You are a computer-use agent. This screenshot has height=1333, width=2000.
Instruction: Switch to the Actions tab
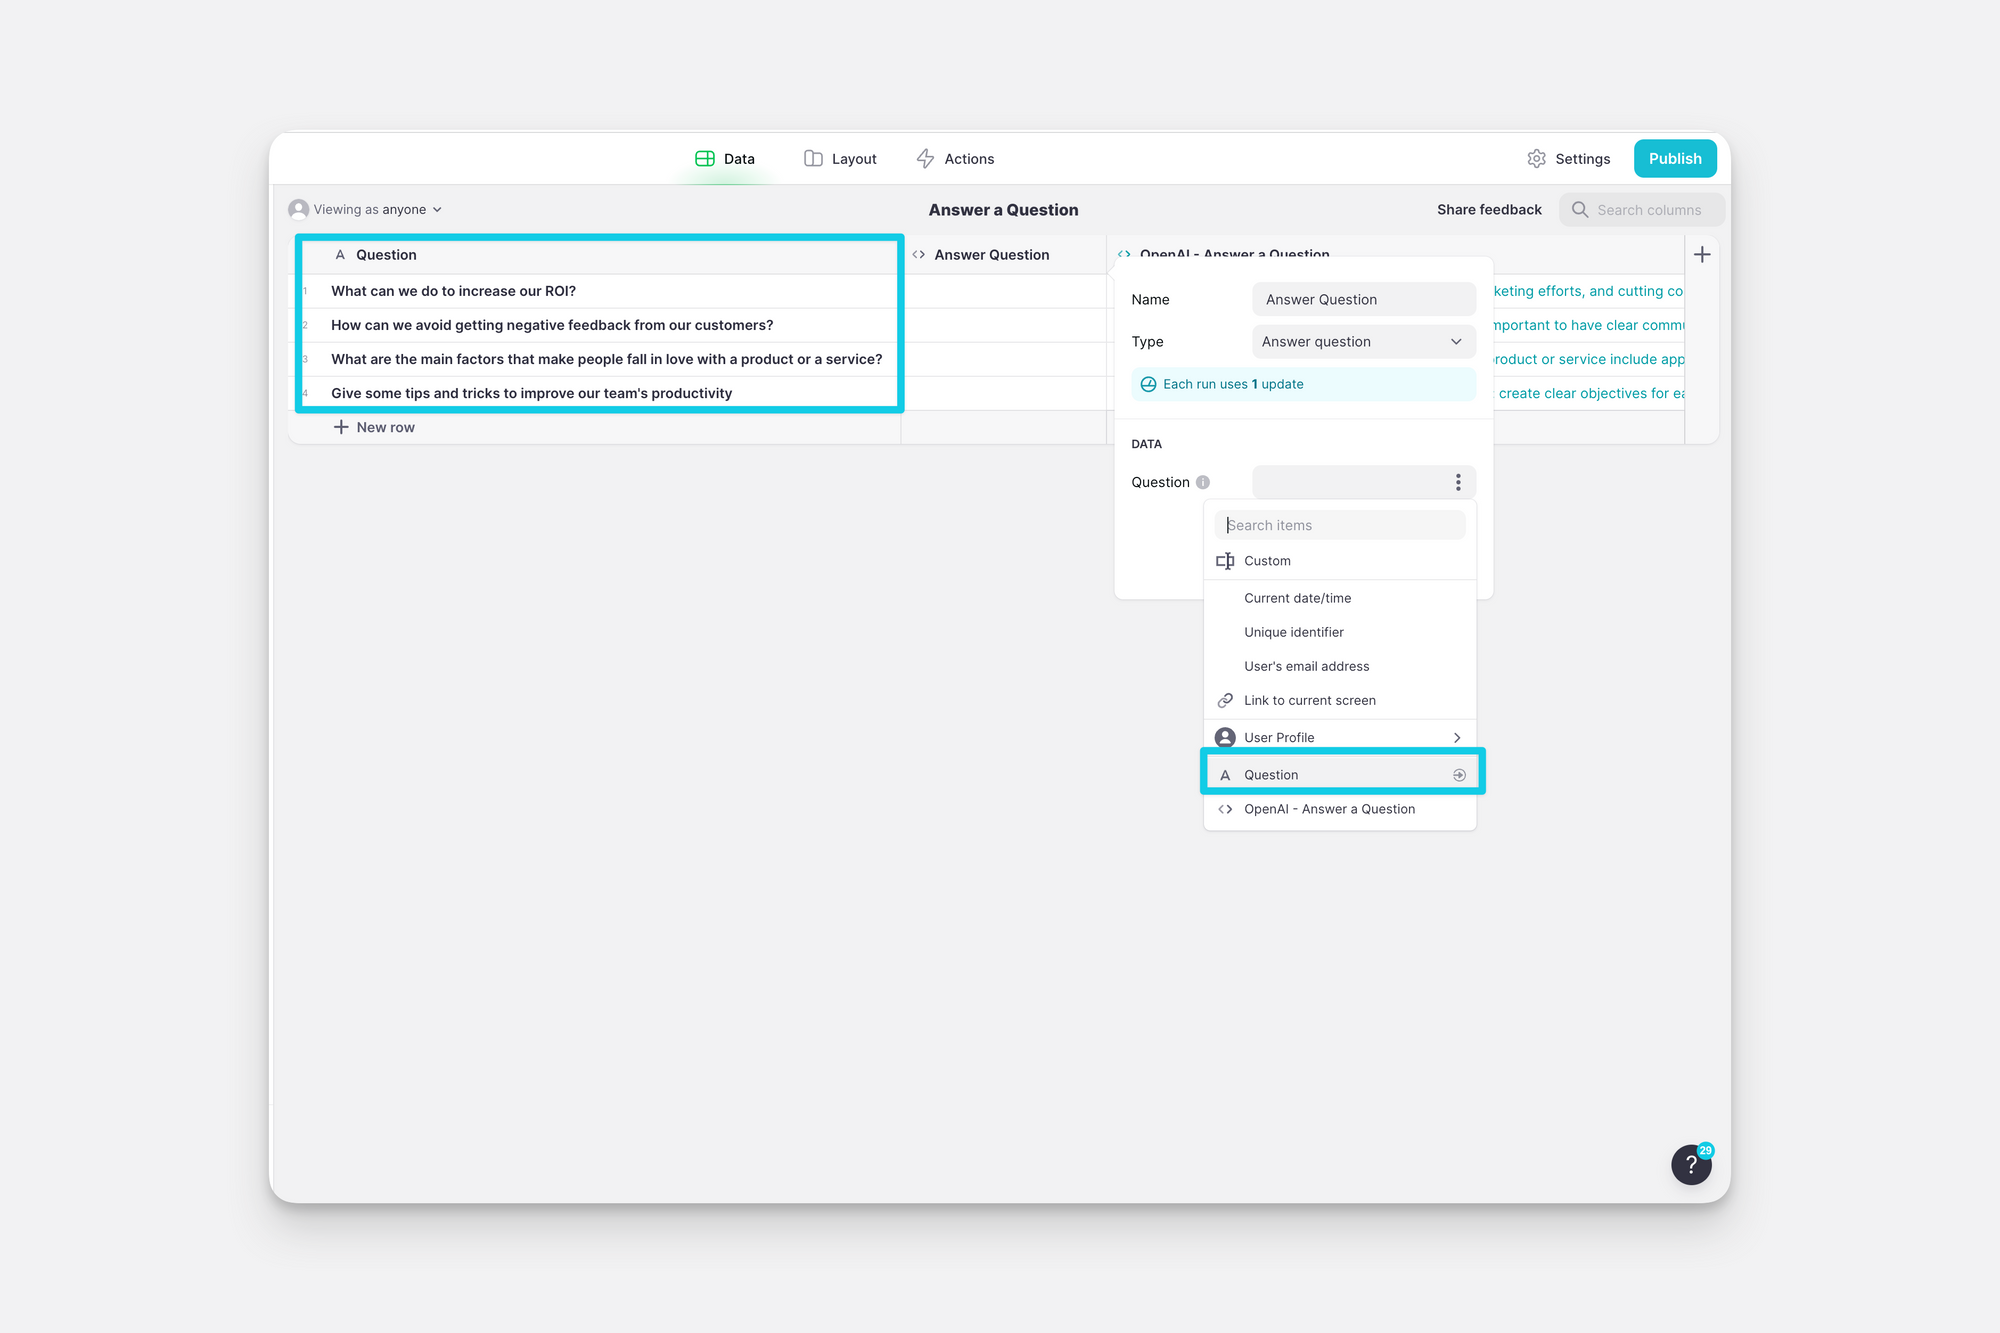pos(955,159)
